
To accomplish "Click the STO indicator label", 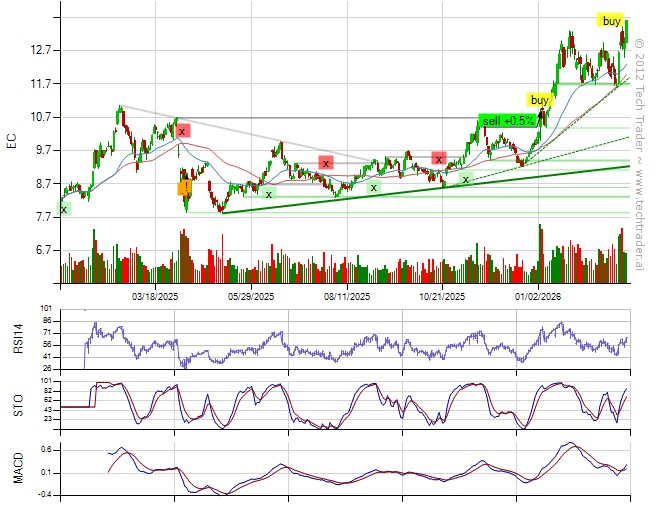I will tap(18, 405).
